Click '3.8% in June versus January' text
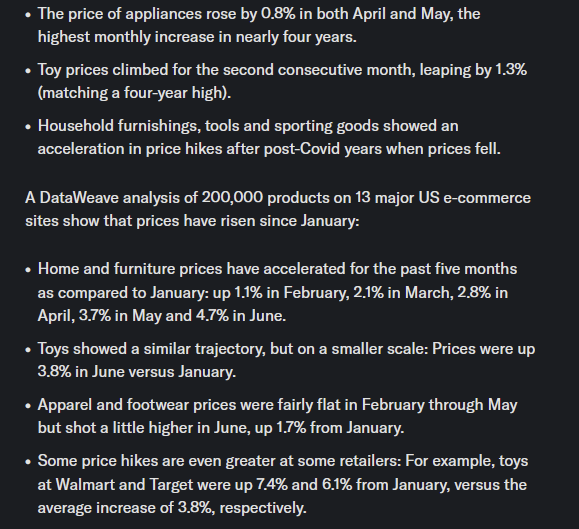 (x=136, y=372)
